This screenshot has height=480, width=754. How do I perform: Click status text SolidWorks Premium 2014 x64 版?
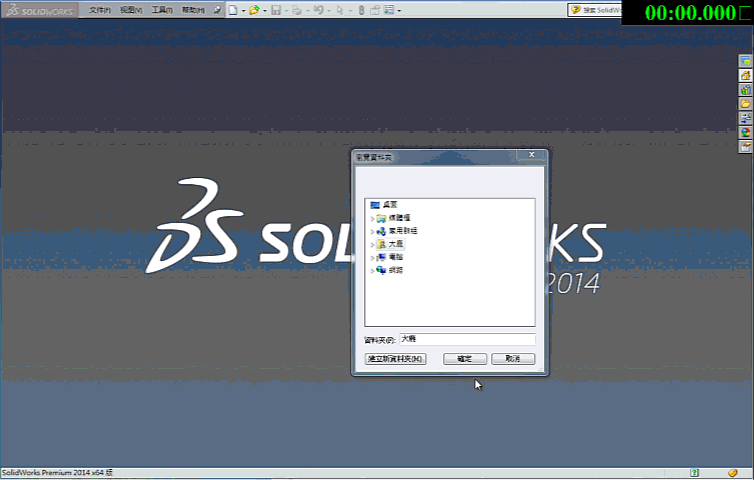pyautogui.click(x=57, y=473)
